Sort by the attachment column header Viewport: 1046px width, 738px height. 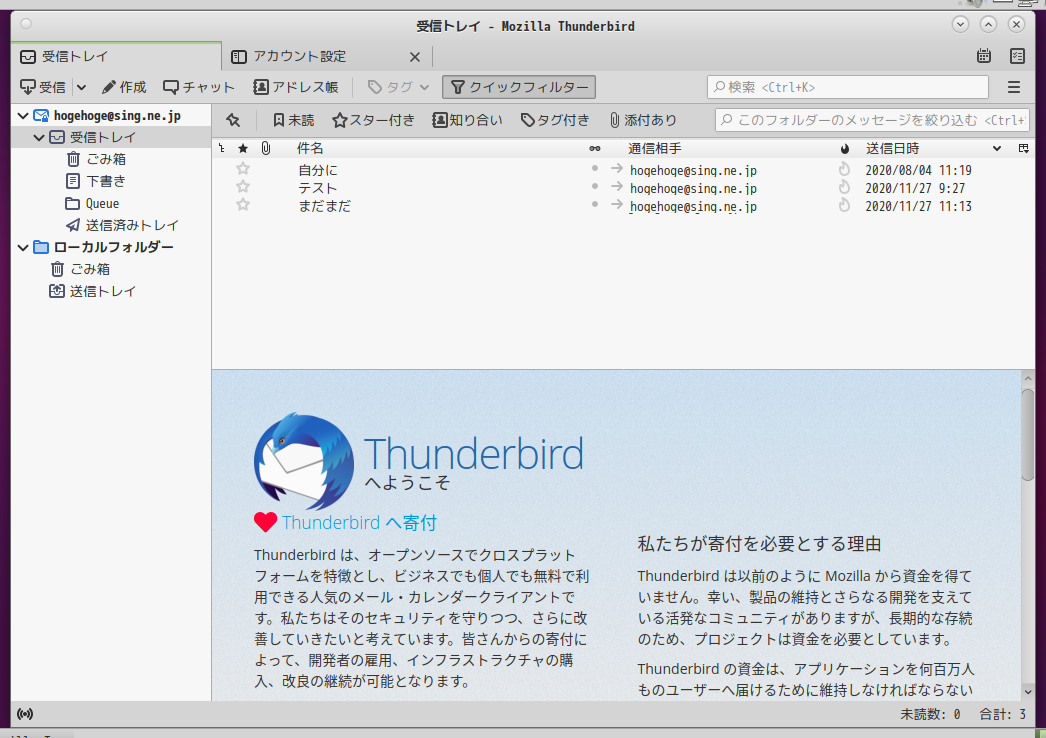point(266,148)
